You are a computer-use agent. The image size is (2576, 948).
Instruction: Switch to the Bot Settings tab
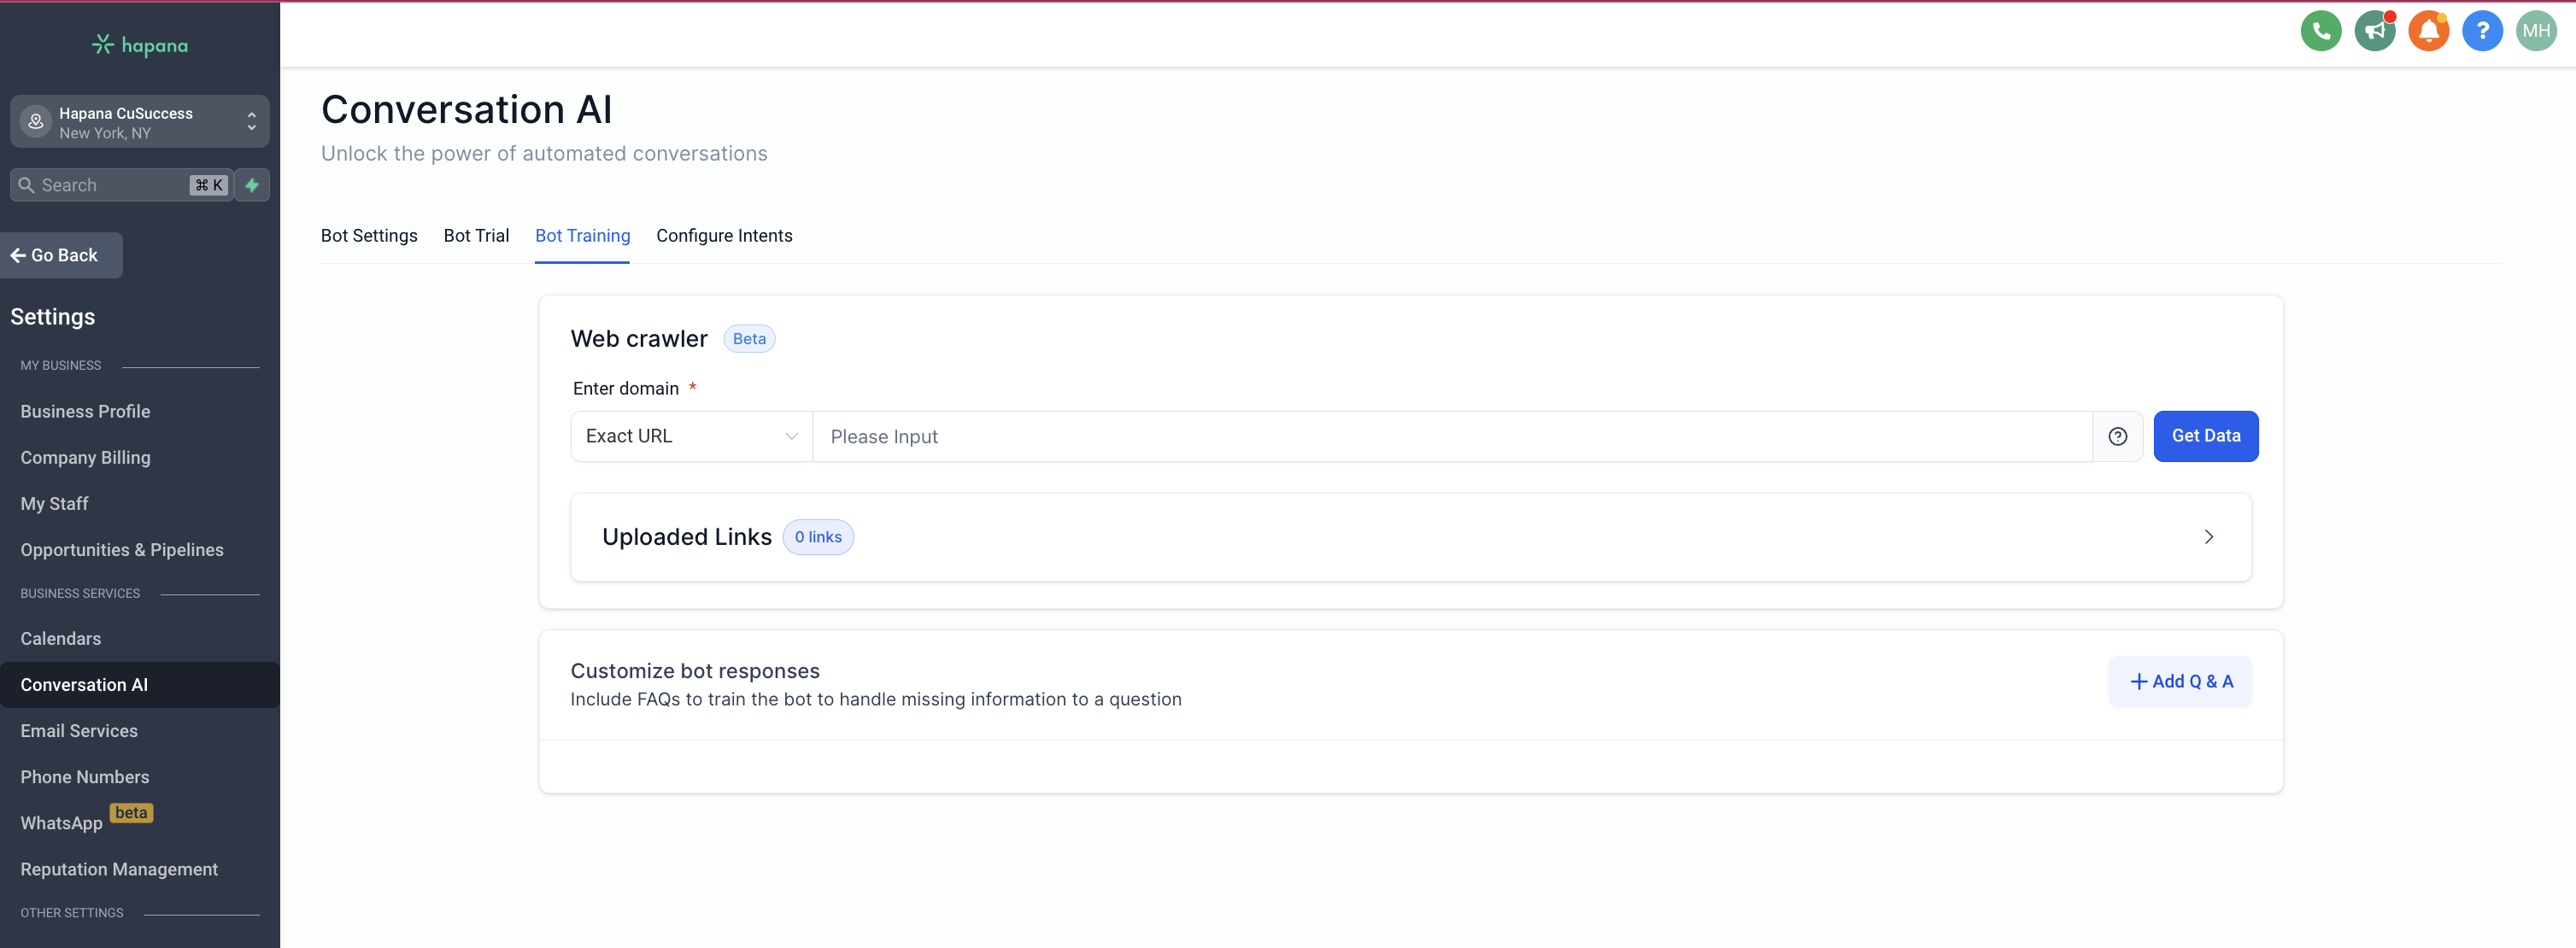(x=369, y=236)
